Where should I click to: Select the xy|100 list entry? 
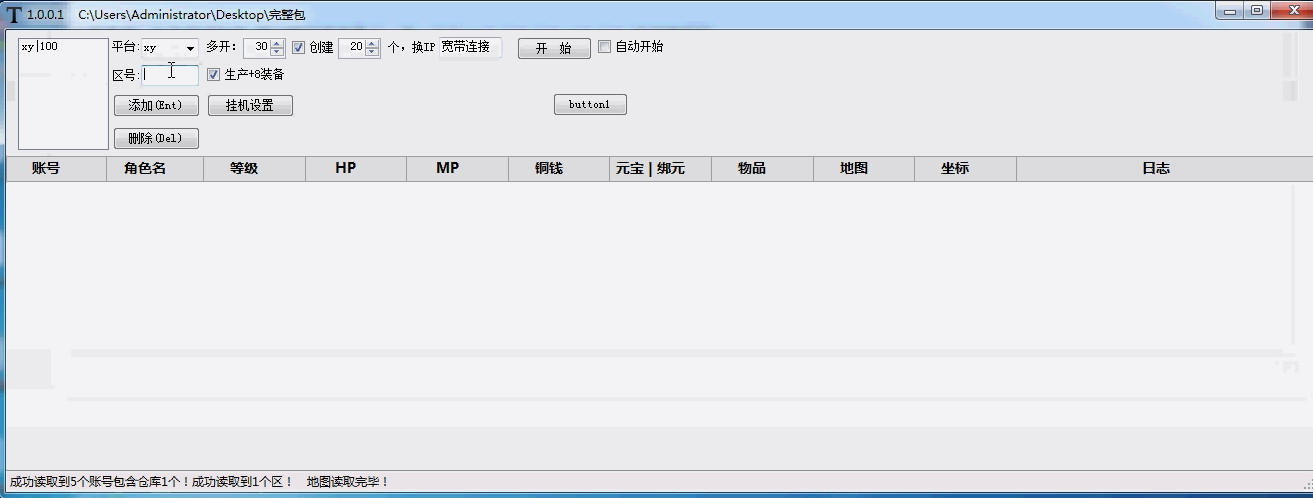click(40, 46)
